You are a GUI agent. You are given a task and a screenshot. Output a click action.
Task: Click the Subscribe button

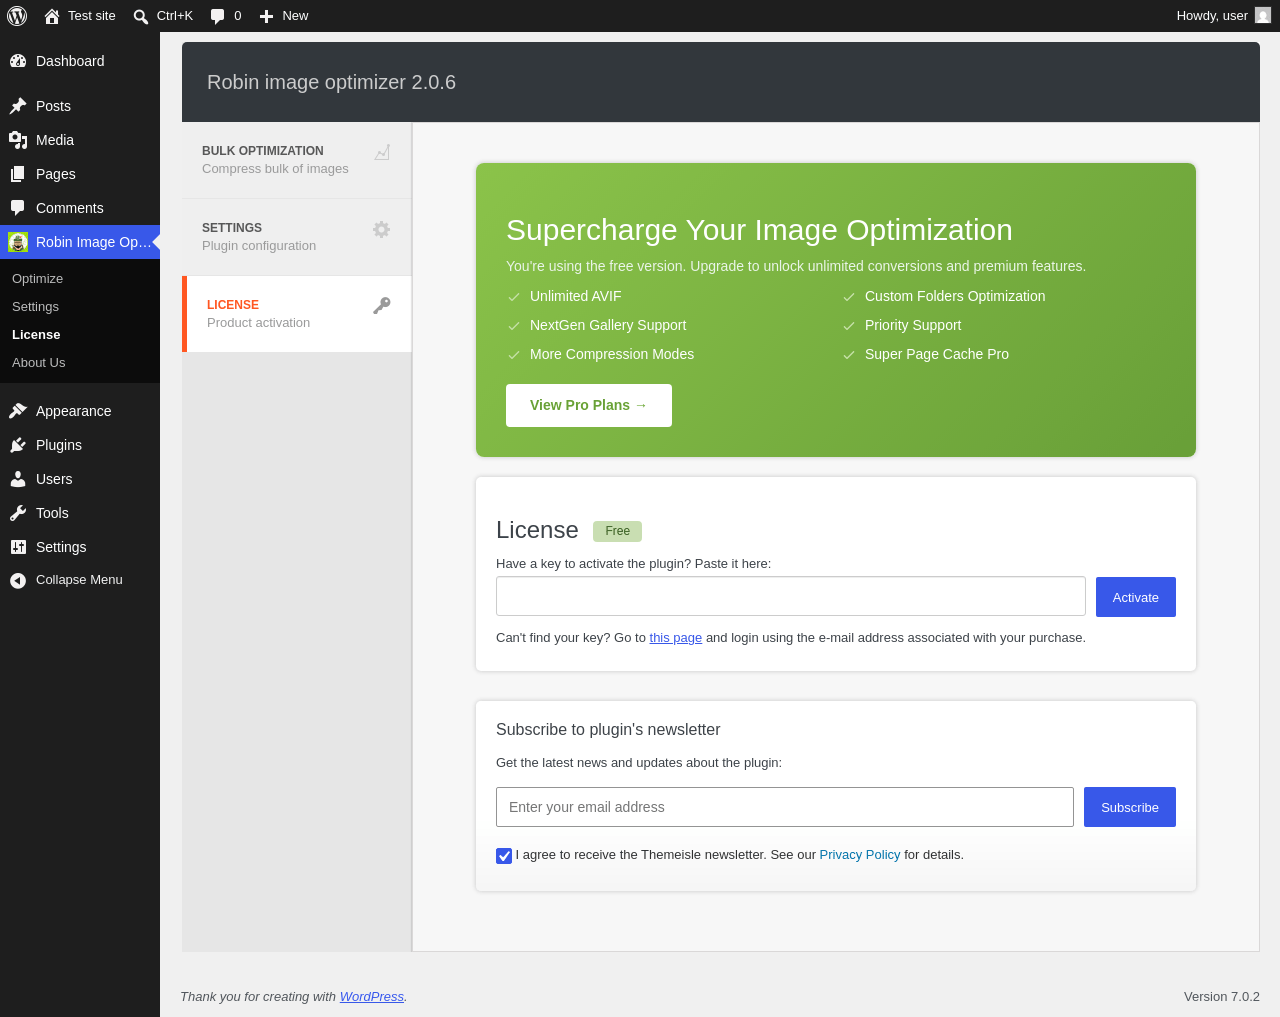coord(1130,807)
